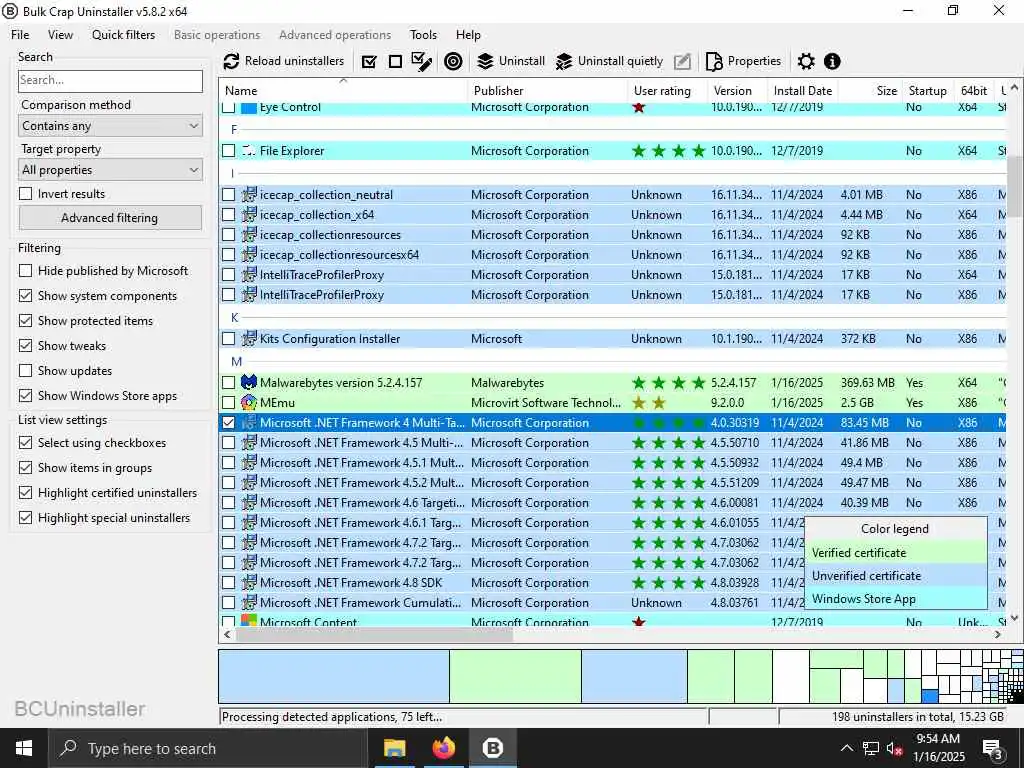Click the File Explorer row icon
Image resolution: width=1024 pixels, height=768 pixels.
249,151
